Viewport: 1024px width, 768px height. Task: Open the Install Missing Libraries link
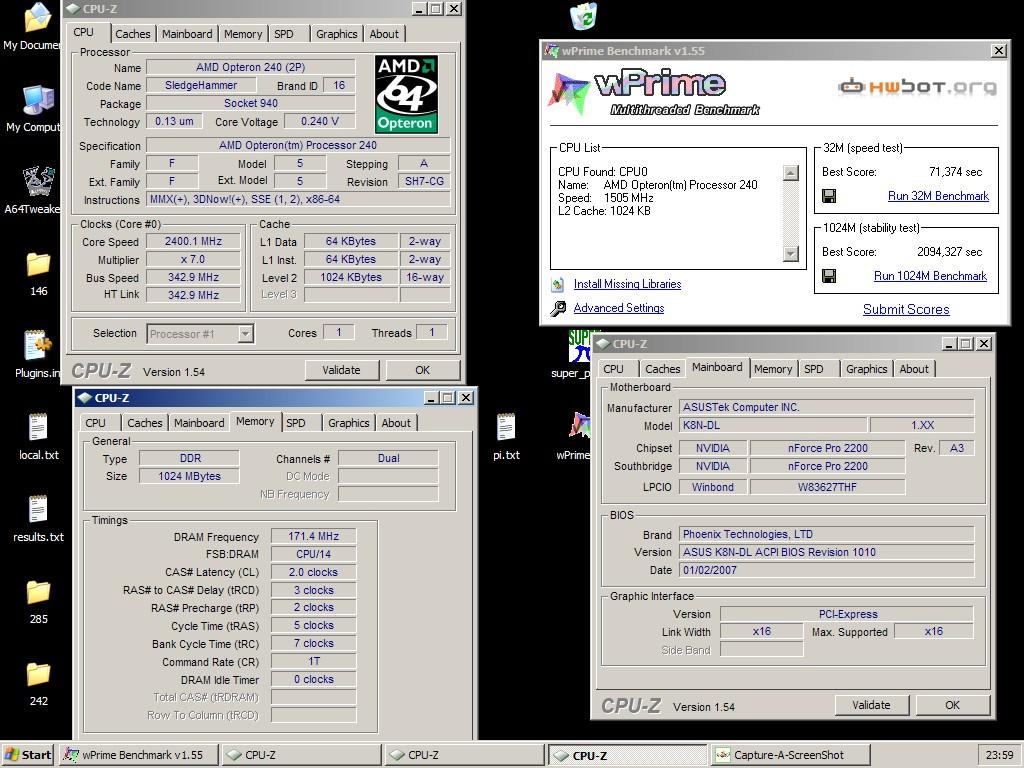tap(627, 284)
